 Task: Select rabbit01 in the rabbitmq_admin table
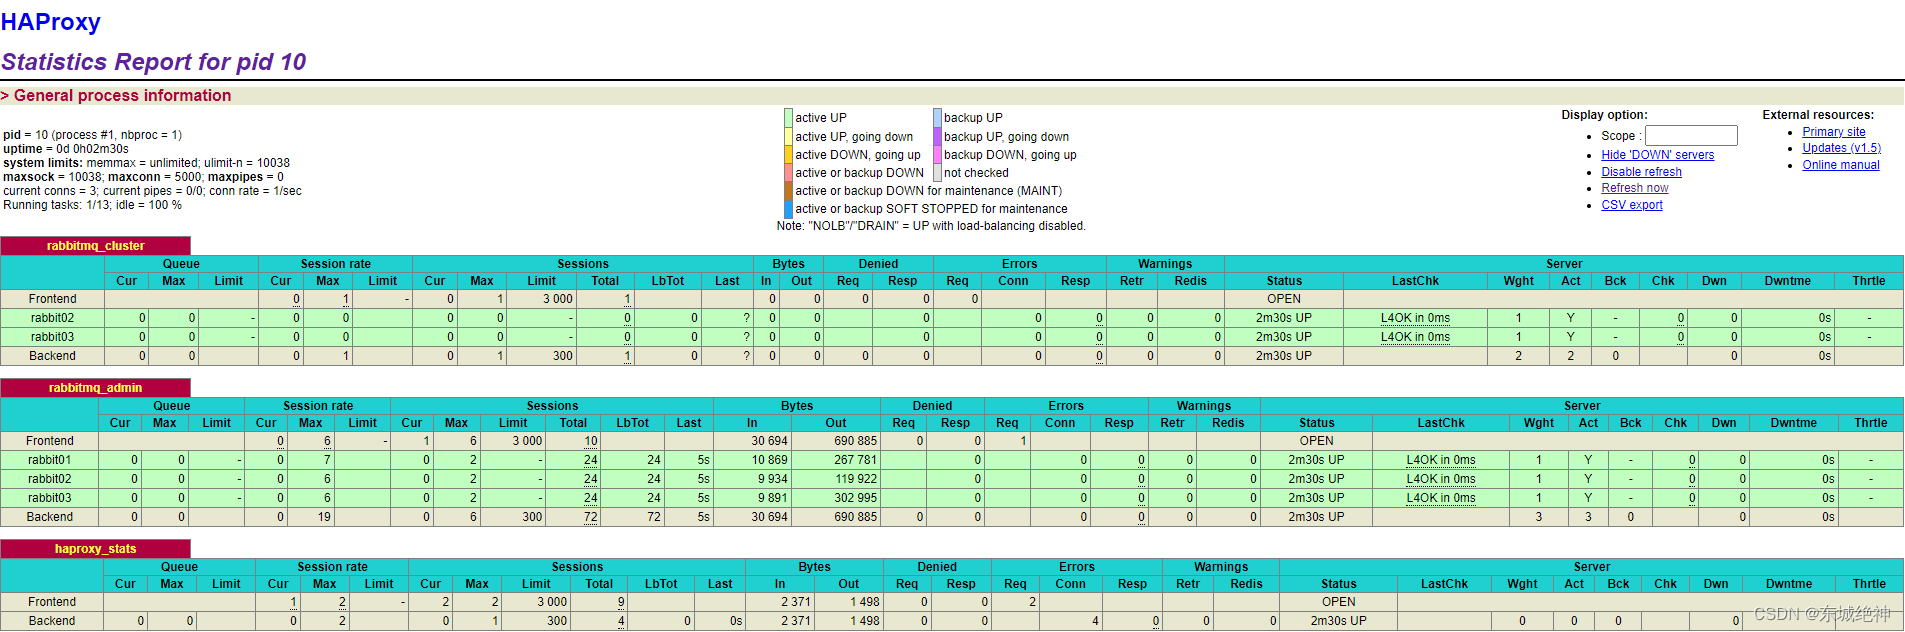tap(50, 460)
